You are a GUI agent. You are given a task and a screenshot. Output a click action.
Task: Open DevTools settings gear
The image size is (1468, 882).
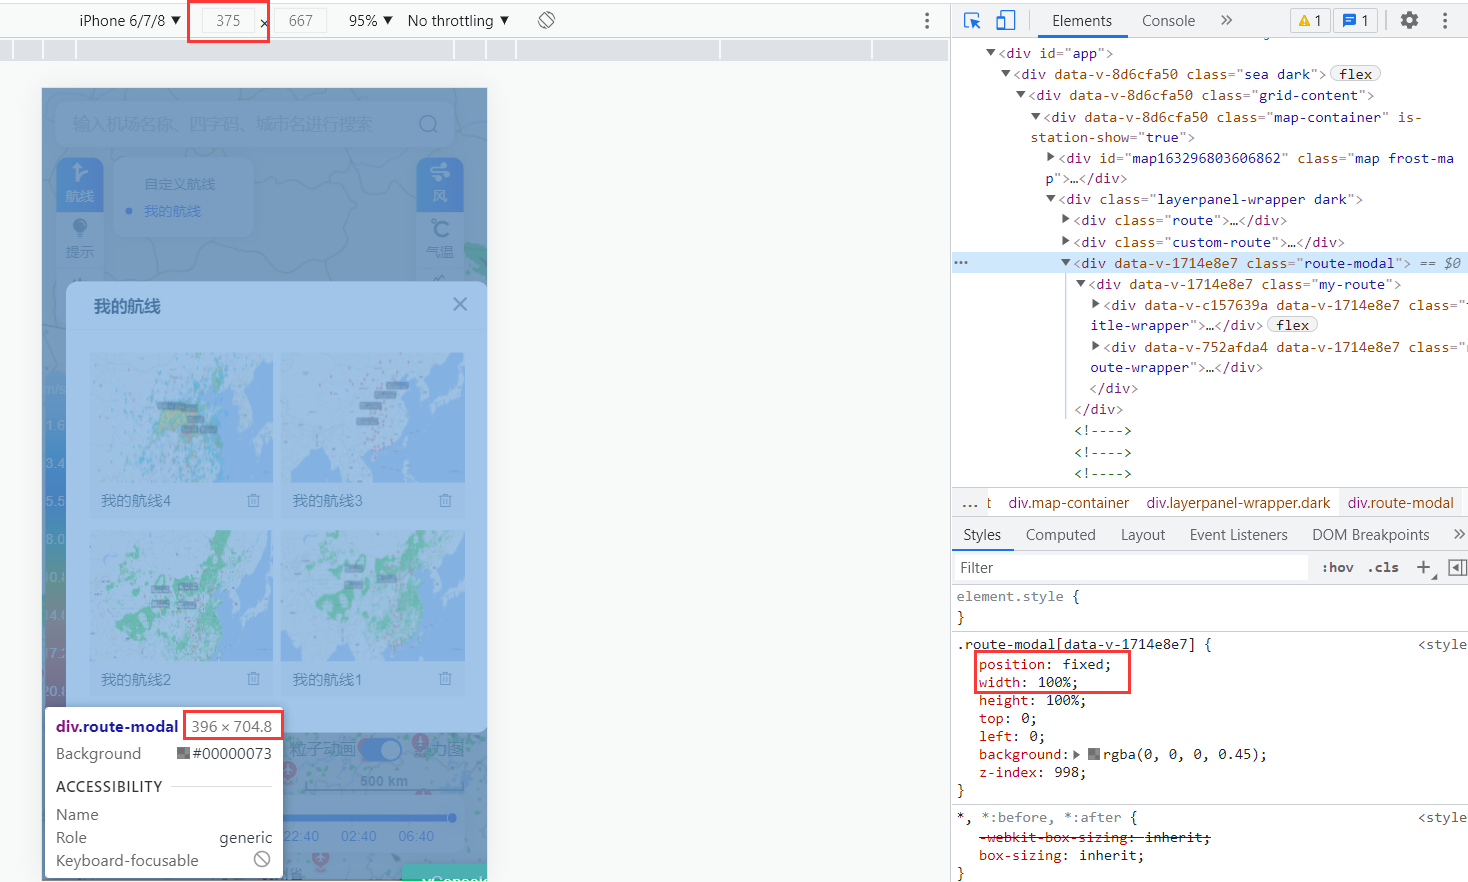coord(1409,20)
